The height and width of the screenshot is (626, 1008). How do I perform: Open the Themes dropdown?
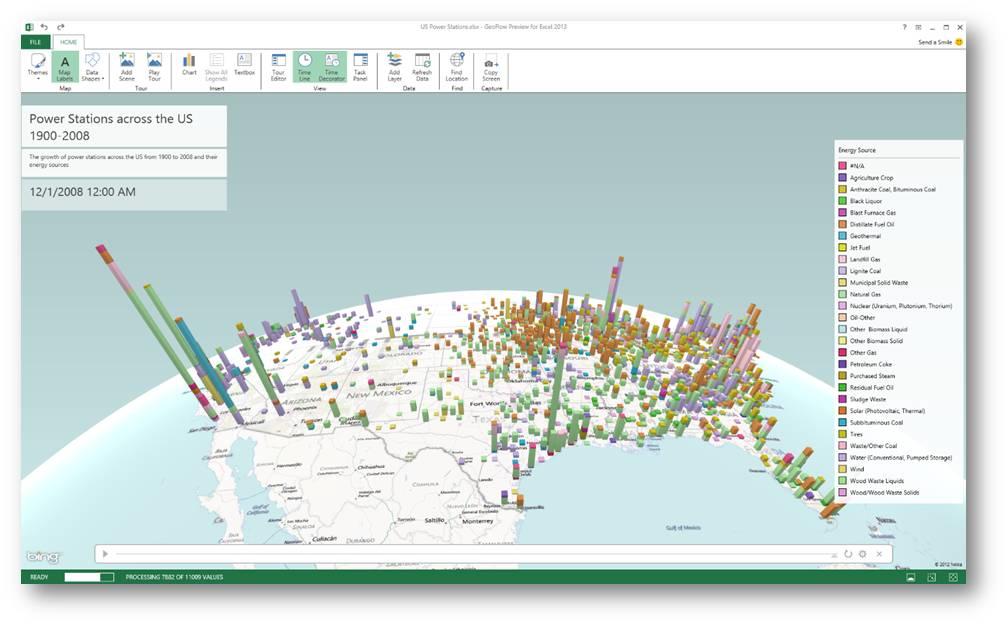click(38, 66)
